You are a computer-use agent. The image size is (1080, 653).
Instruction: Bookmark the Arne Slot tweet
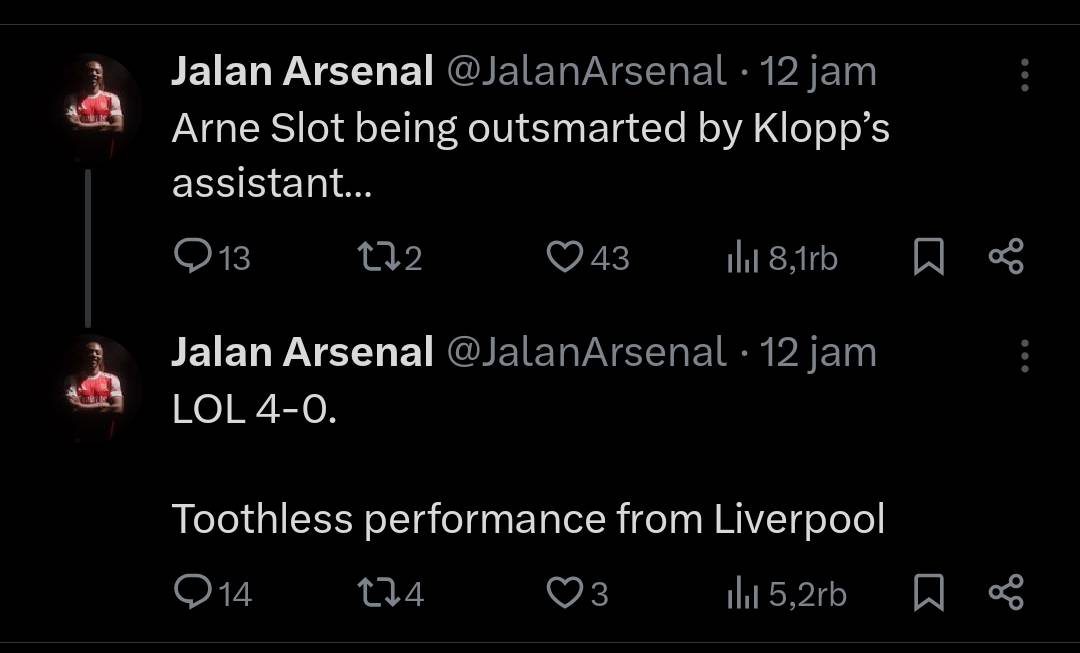click(929, 258)
